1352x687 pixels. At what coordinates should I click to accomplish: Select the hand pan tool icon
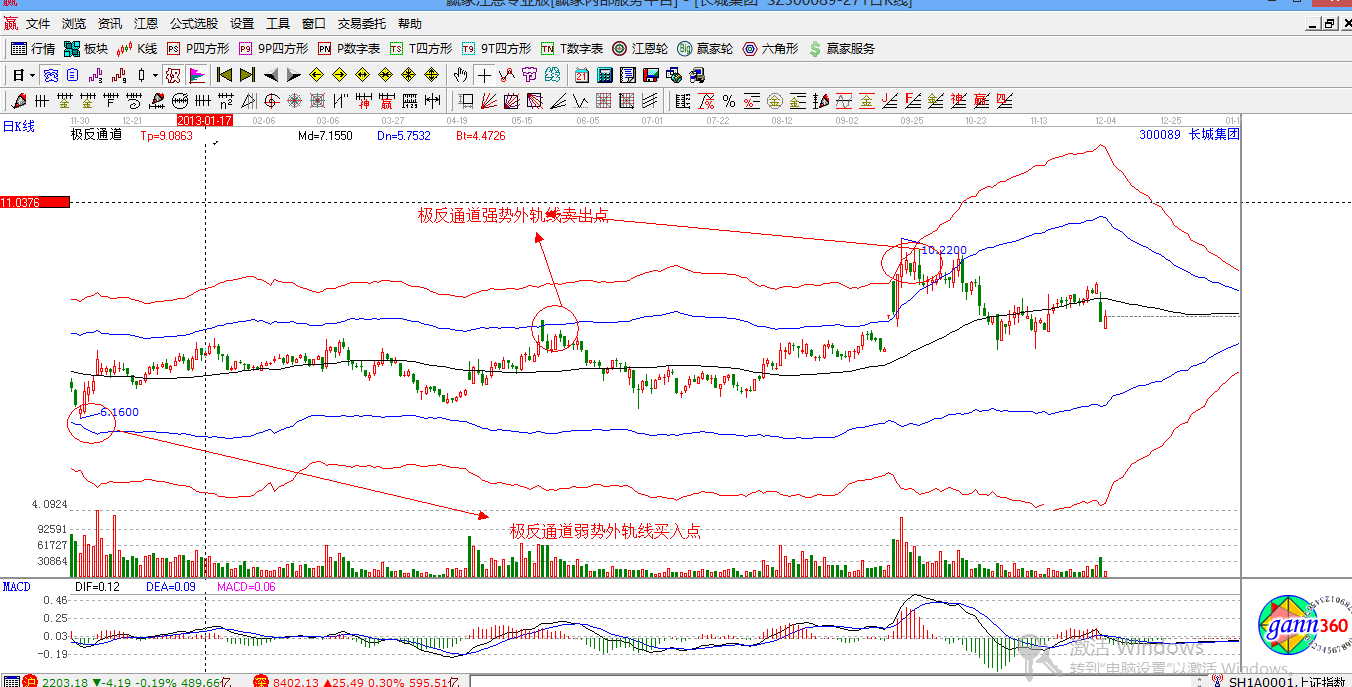tap(460, 75)
